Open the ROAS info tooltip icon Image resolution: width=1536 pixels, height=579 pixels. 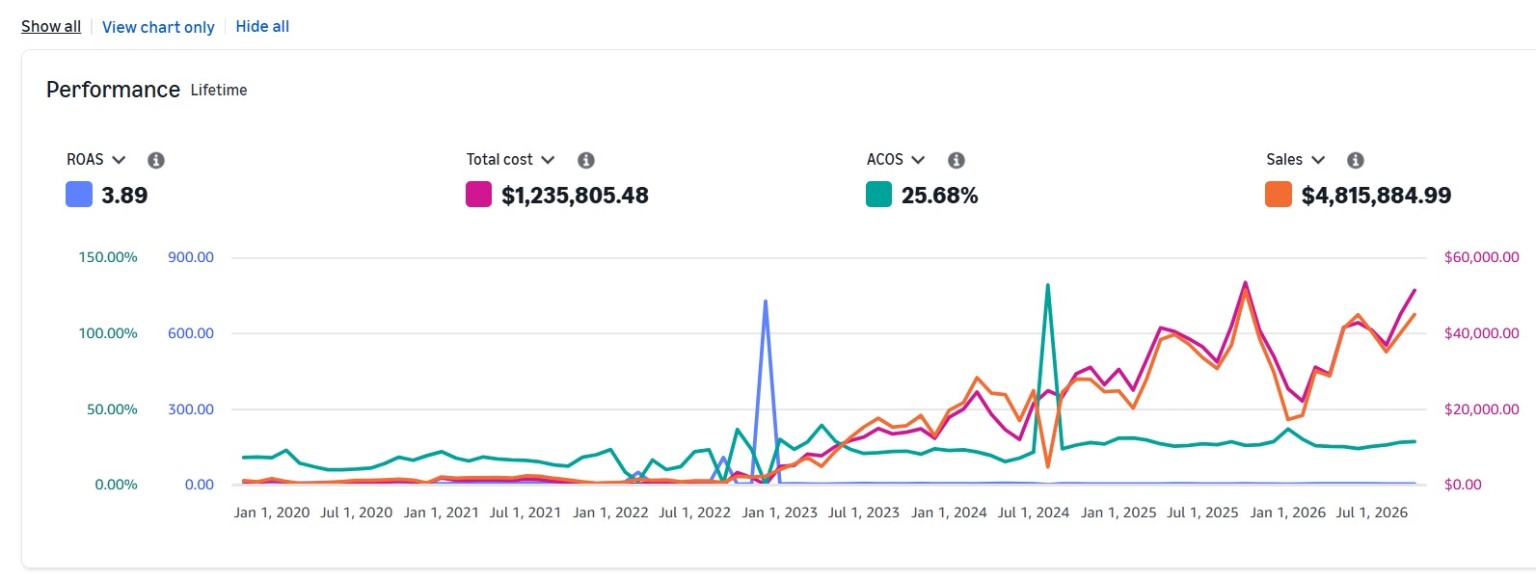click(156, 160)
